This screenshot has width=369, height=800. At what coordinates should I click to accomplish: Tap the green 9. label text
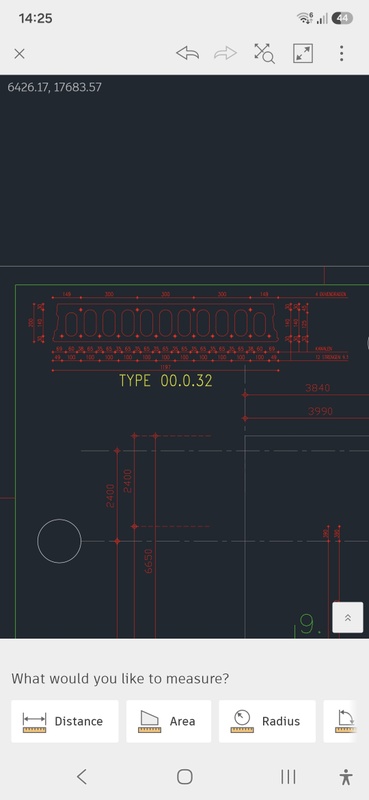310,624
